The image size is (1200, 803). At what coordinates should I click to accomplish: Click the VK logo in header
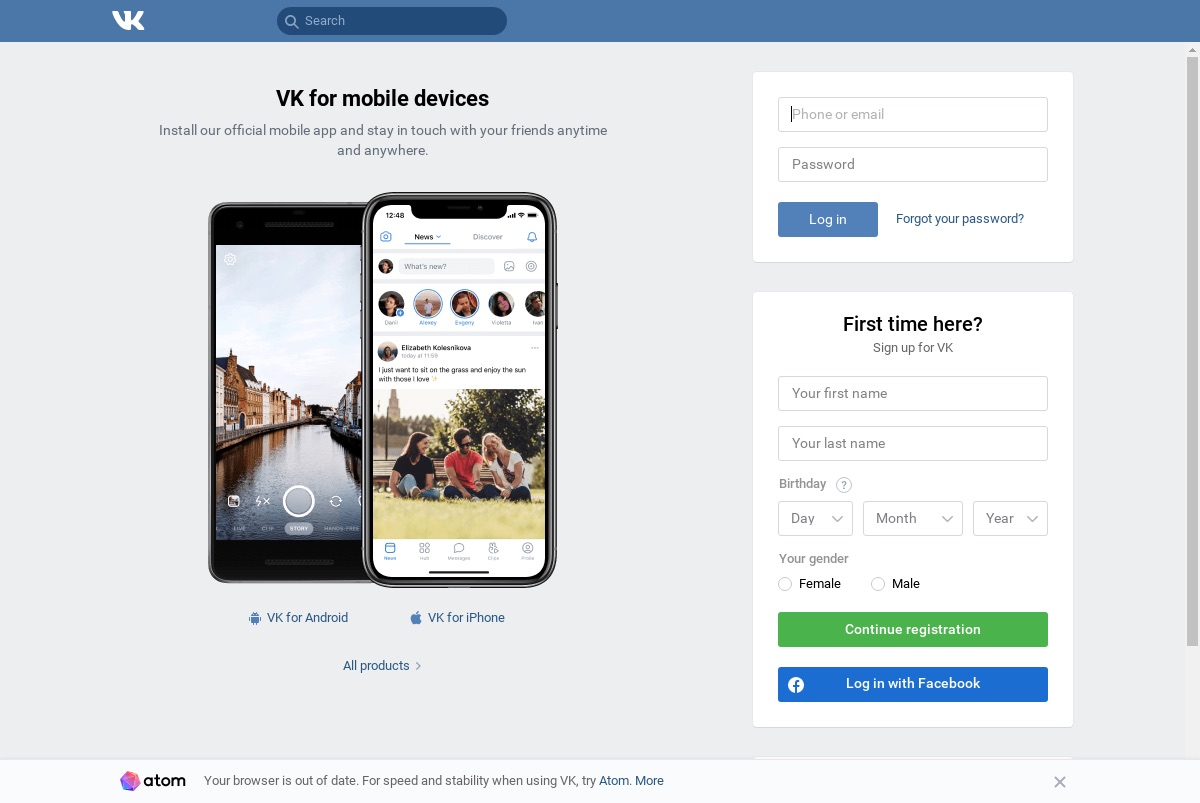click(128, 20)
